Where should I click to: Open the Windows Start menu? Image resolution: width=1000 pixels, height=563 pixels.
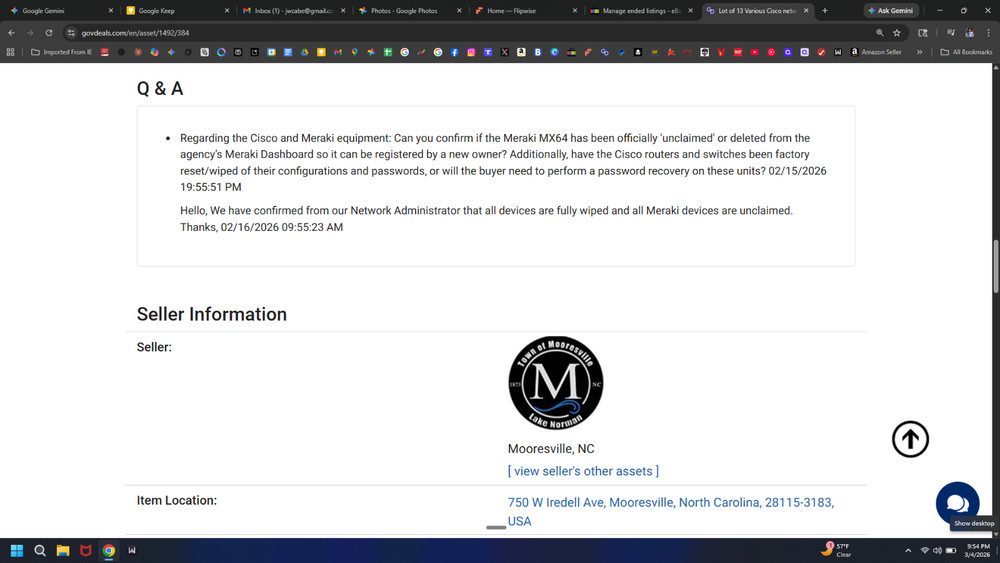(17, 550)
